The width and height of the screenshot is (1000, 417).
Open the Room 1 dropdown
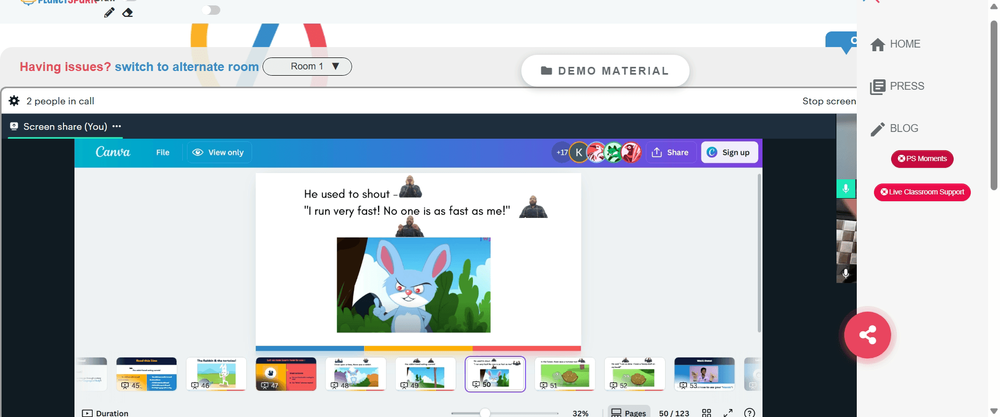pos(307,66)
